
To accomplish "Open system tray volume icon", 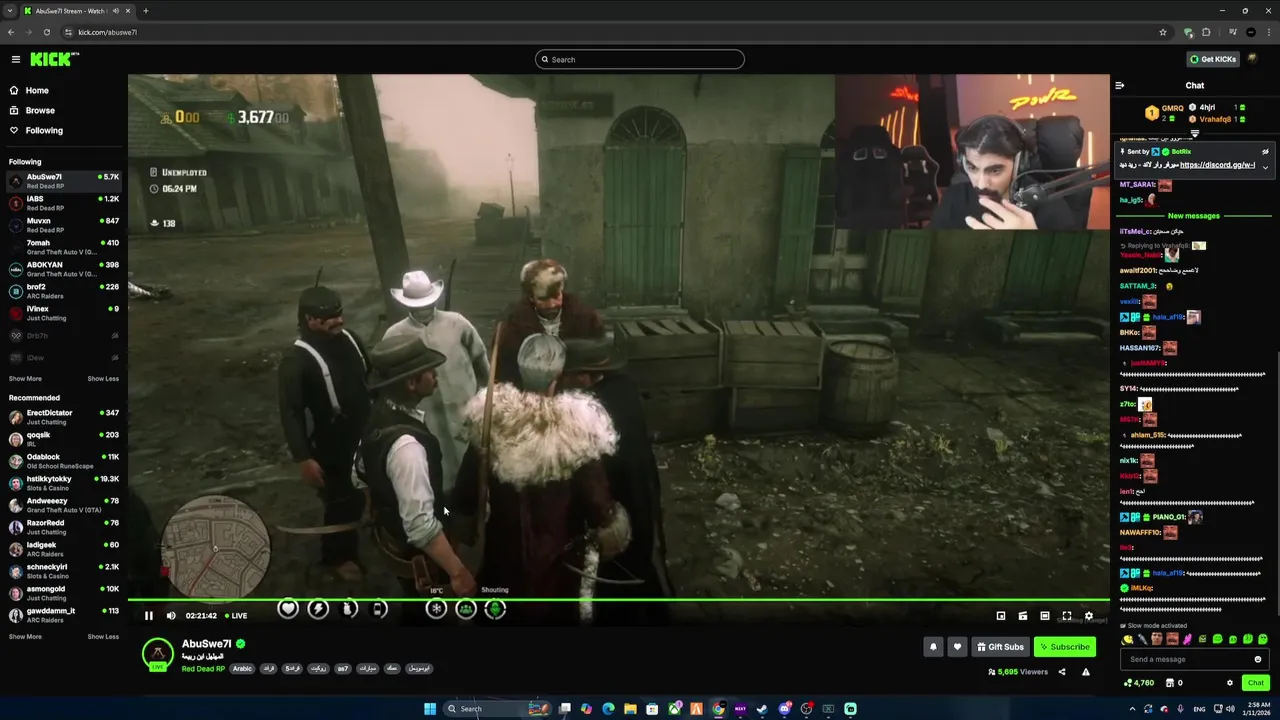I will tap(1229, 709).
